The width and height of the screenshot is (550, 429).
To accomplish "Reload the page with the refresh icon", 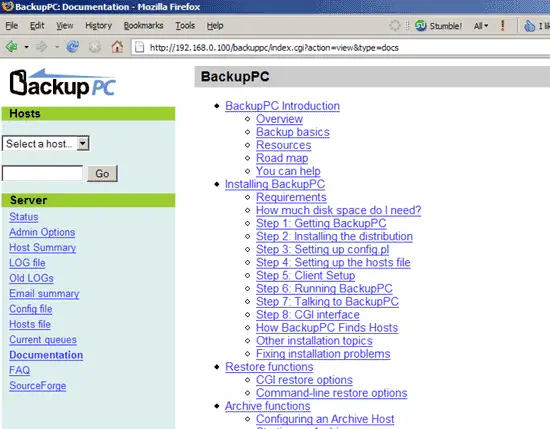I will click(73, 46).
